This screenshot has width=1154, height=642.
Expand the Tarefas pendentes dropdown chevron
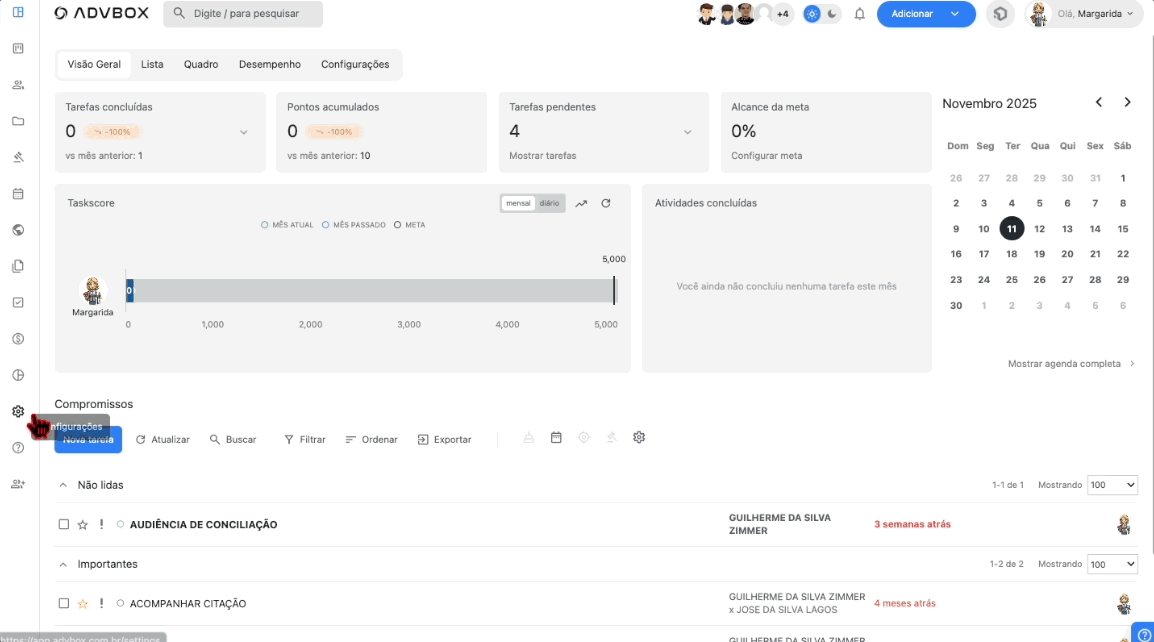tap(687, 132)
